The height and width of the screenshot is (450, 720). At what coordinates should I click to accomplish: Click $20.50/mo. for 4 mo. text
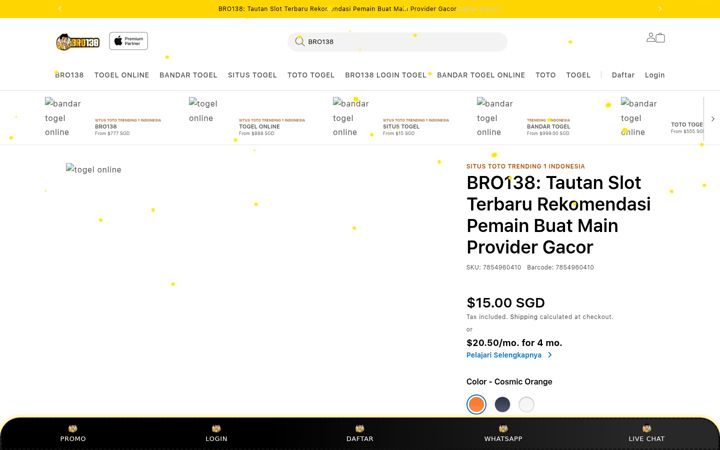(514, 343)
